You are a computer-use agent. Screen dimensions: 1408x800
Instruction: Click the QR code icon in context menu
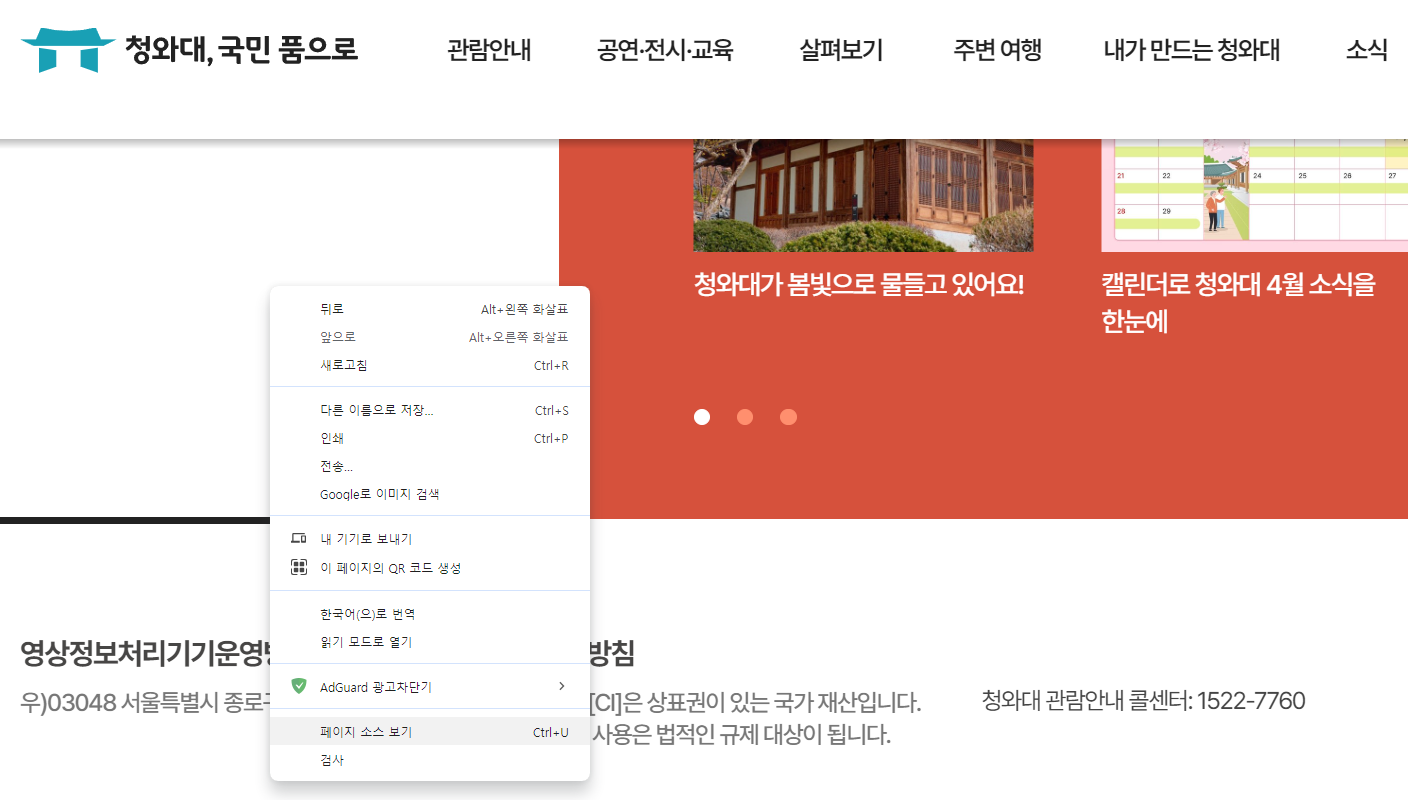298,567
